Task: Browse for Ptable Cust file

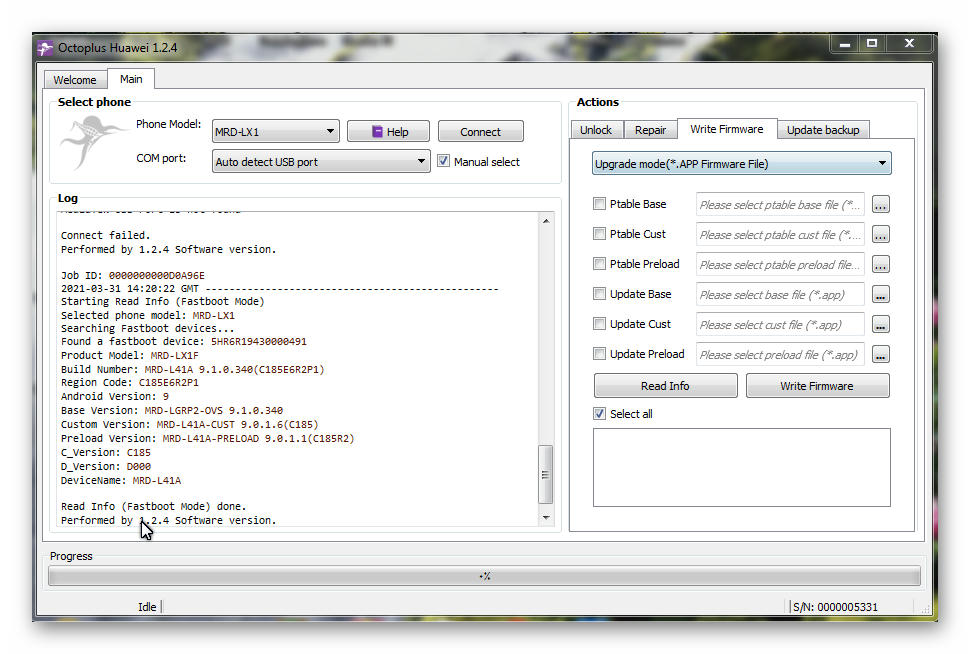Action: 880,234
